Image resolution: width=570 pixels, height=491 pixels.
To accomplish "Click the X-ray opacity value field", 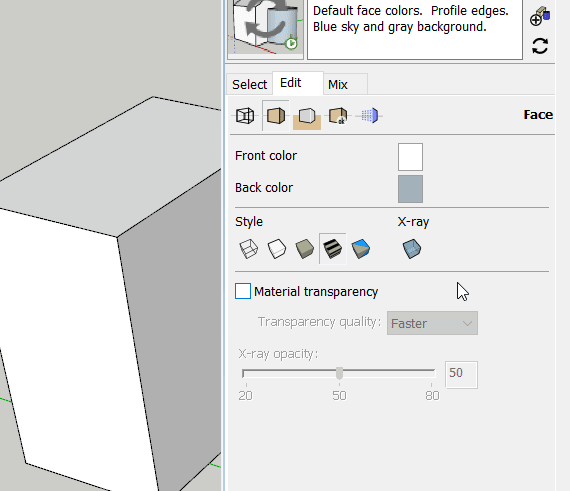I will (x=461, y=375).
